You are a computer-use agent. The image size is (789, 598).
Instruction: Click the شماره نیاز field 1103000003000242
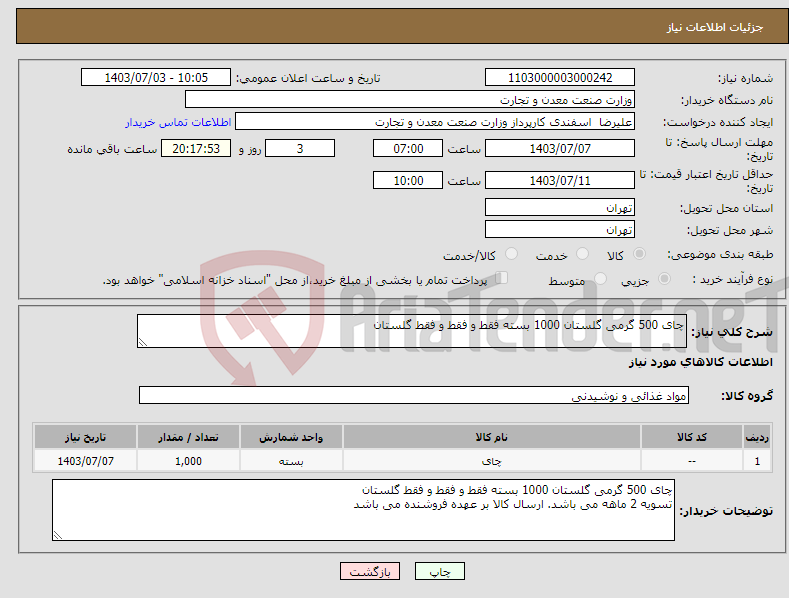tap(560, 78)
